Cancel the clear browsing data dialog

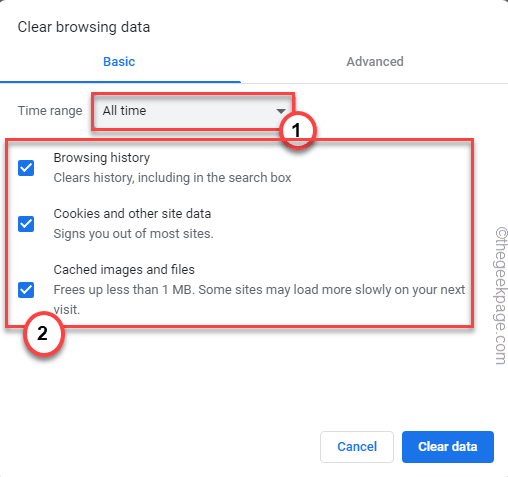(357, 447)
